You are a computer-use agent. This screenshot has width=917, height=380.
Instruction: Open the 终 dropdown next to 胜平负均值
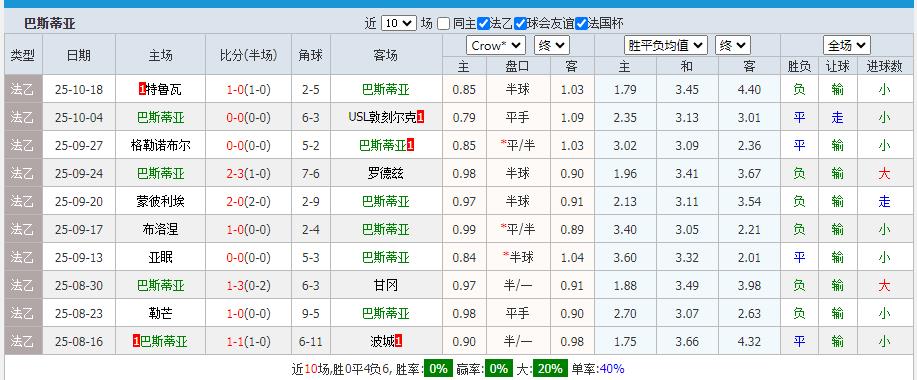click(x=733, y=46)
